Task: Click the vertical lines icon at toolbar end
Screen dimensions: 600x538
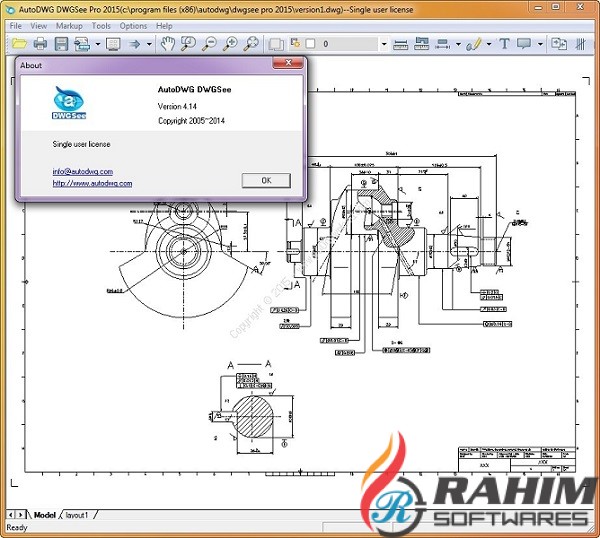Action: tap(580, 44)
